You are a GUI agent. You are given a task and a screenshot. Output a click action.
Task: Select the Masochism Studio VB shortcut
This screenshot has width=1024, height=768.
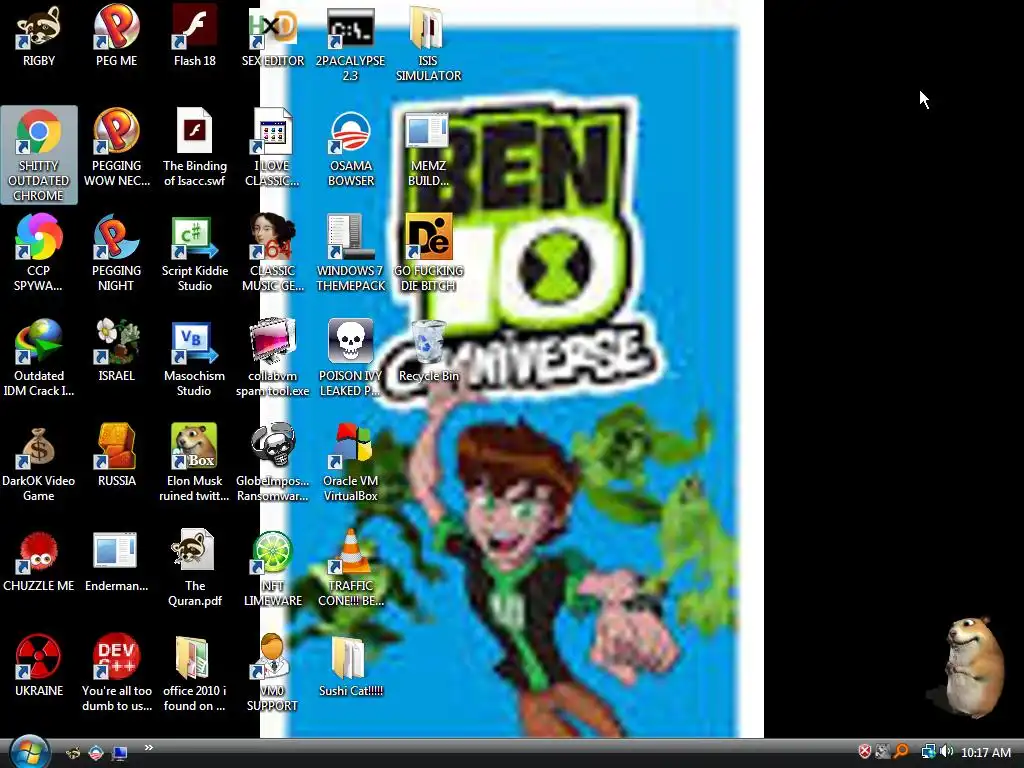195,358
